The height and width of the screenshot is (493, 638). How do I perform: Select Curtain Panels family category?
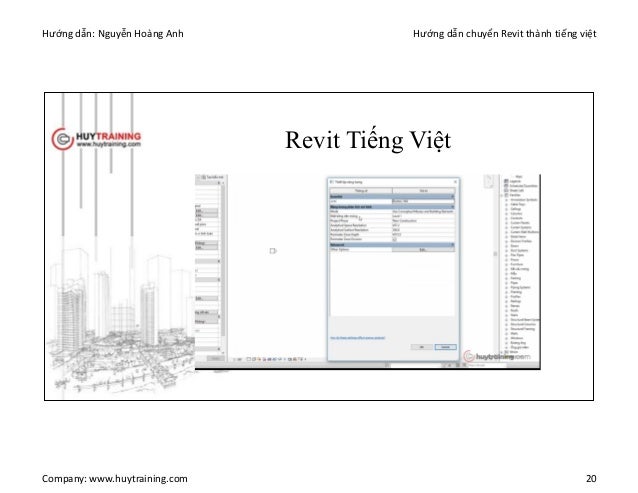520,223
